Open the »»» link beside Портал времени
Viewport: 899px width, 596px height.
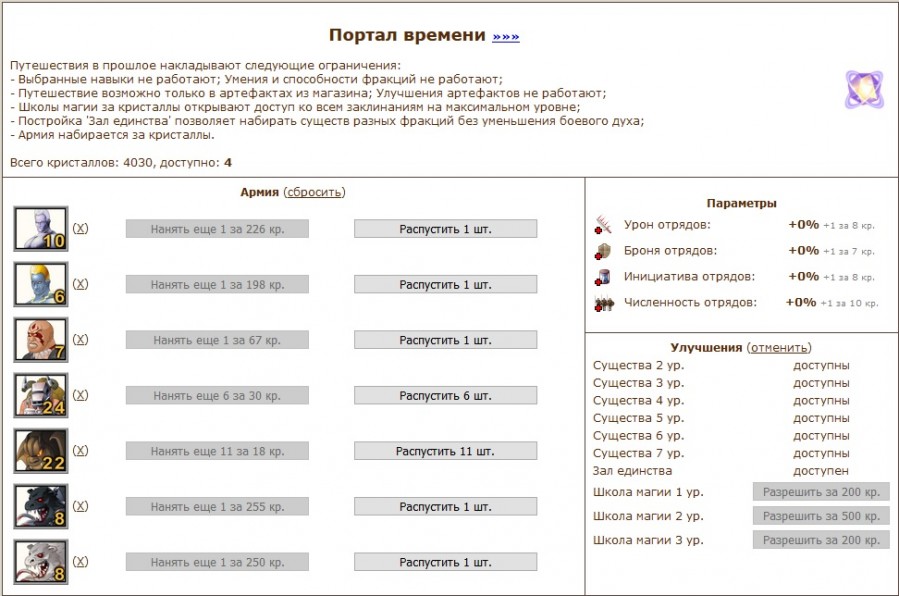pos(506,37)
